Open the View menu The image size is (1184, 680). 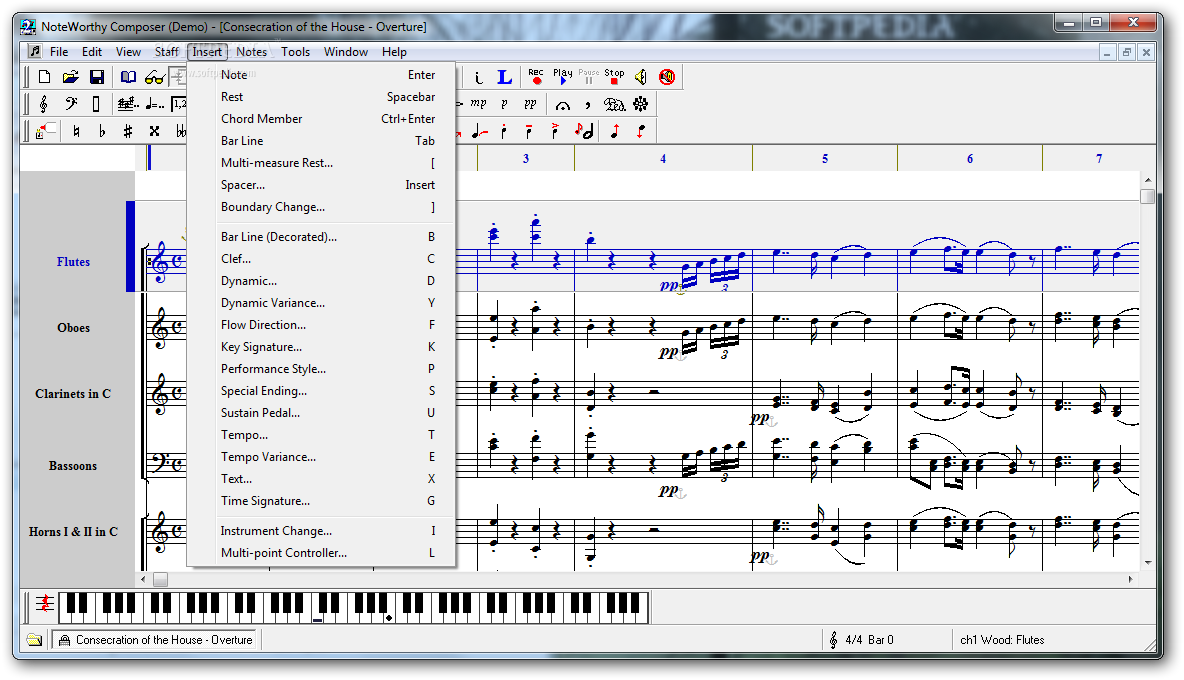128,51
